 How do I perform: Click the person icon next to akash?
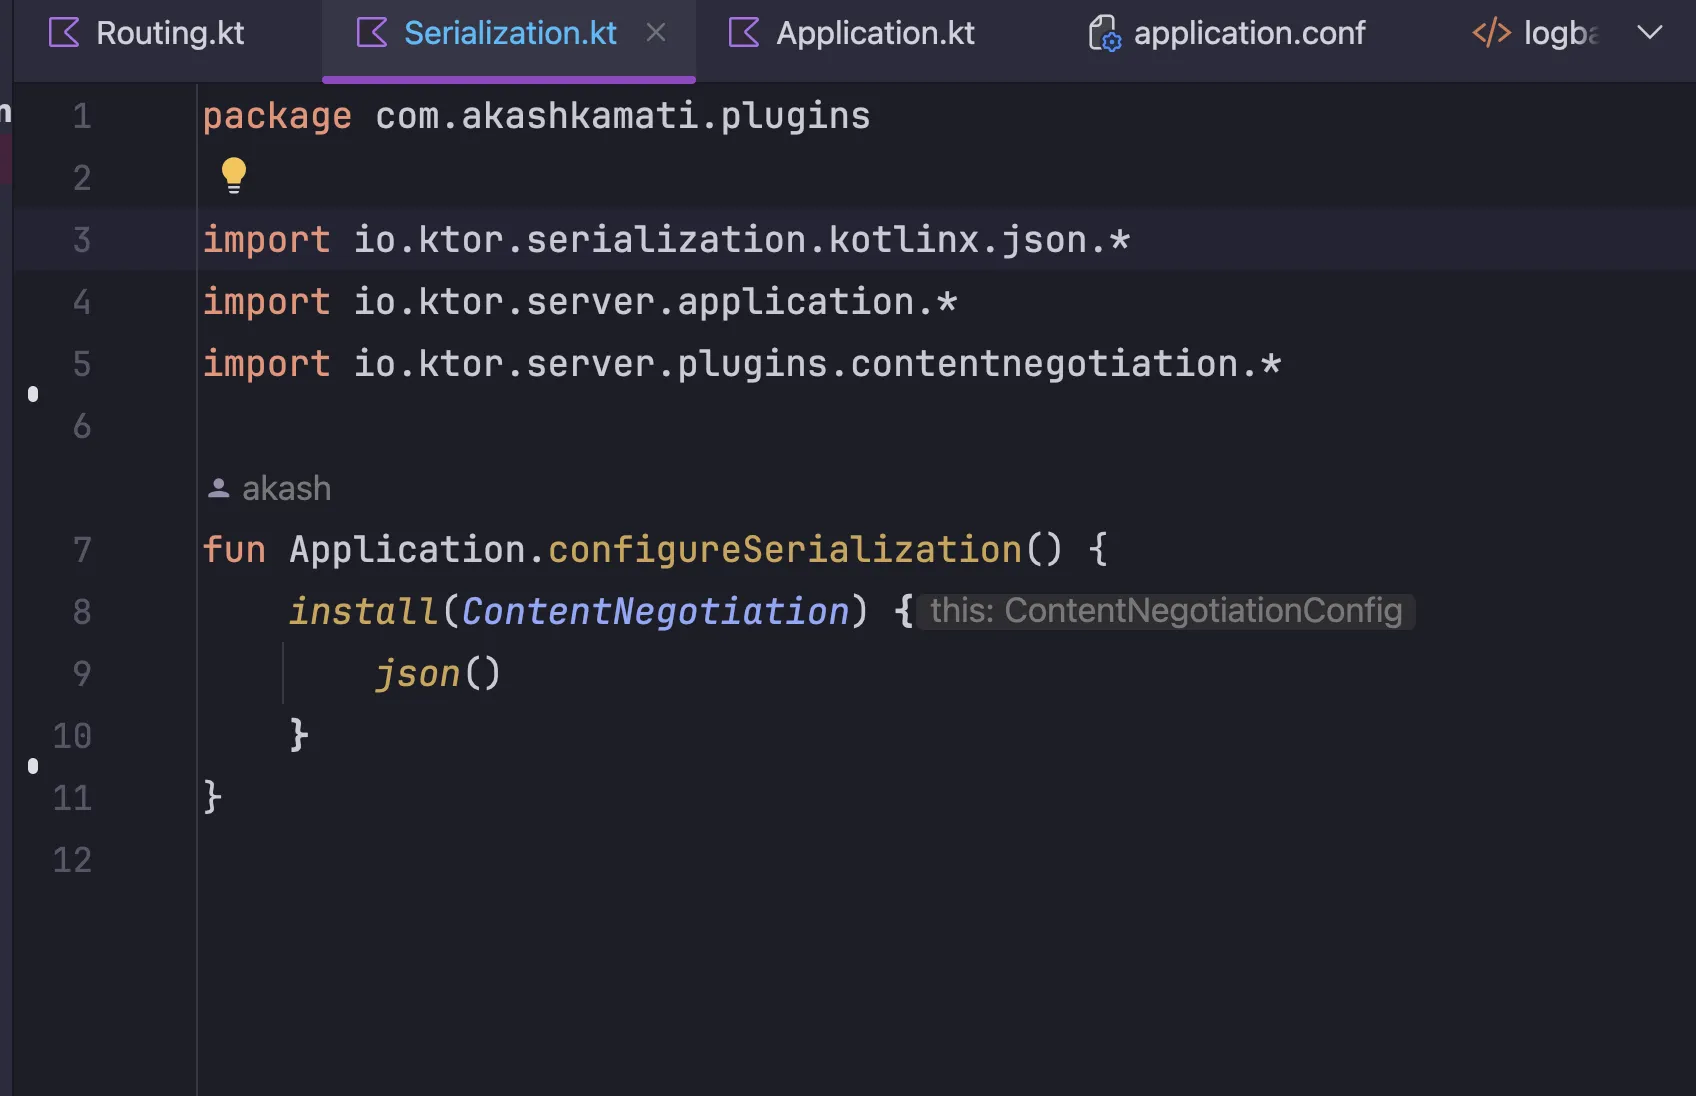[218, 488]
